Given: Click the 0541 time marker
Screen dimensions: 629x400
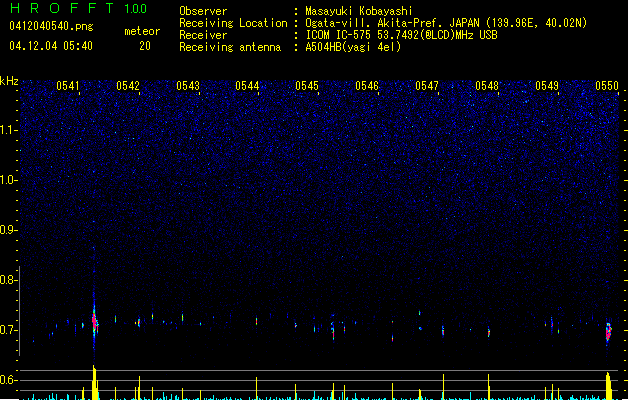Looking at the screenshot, I should (68, 86).
